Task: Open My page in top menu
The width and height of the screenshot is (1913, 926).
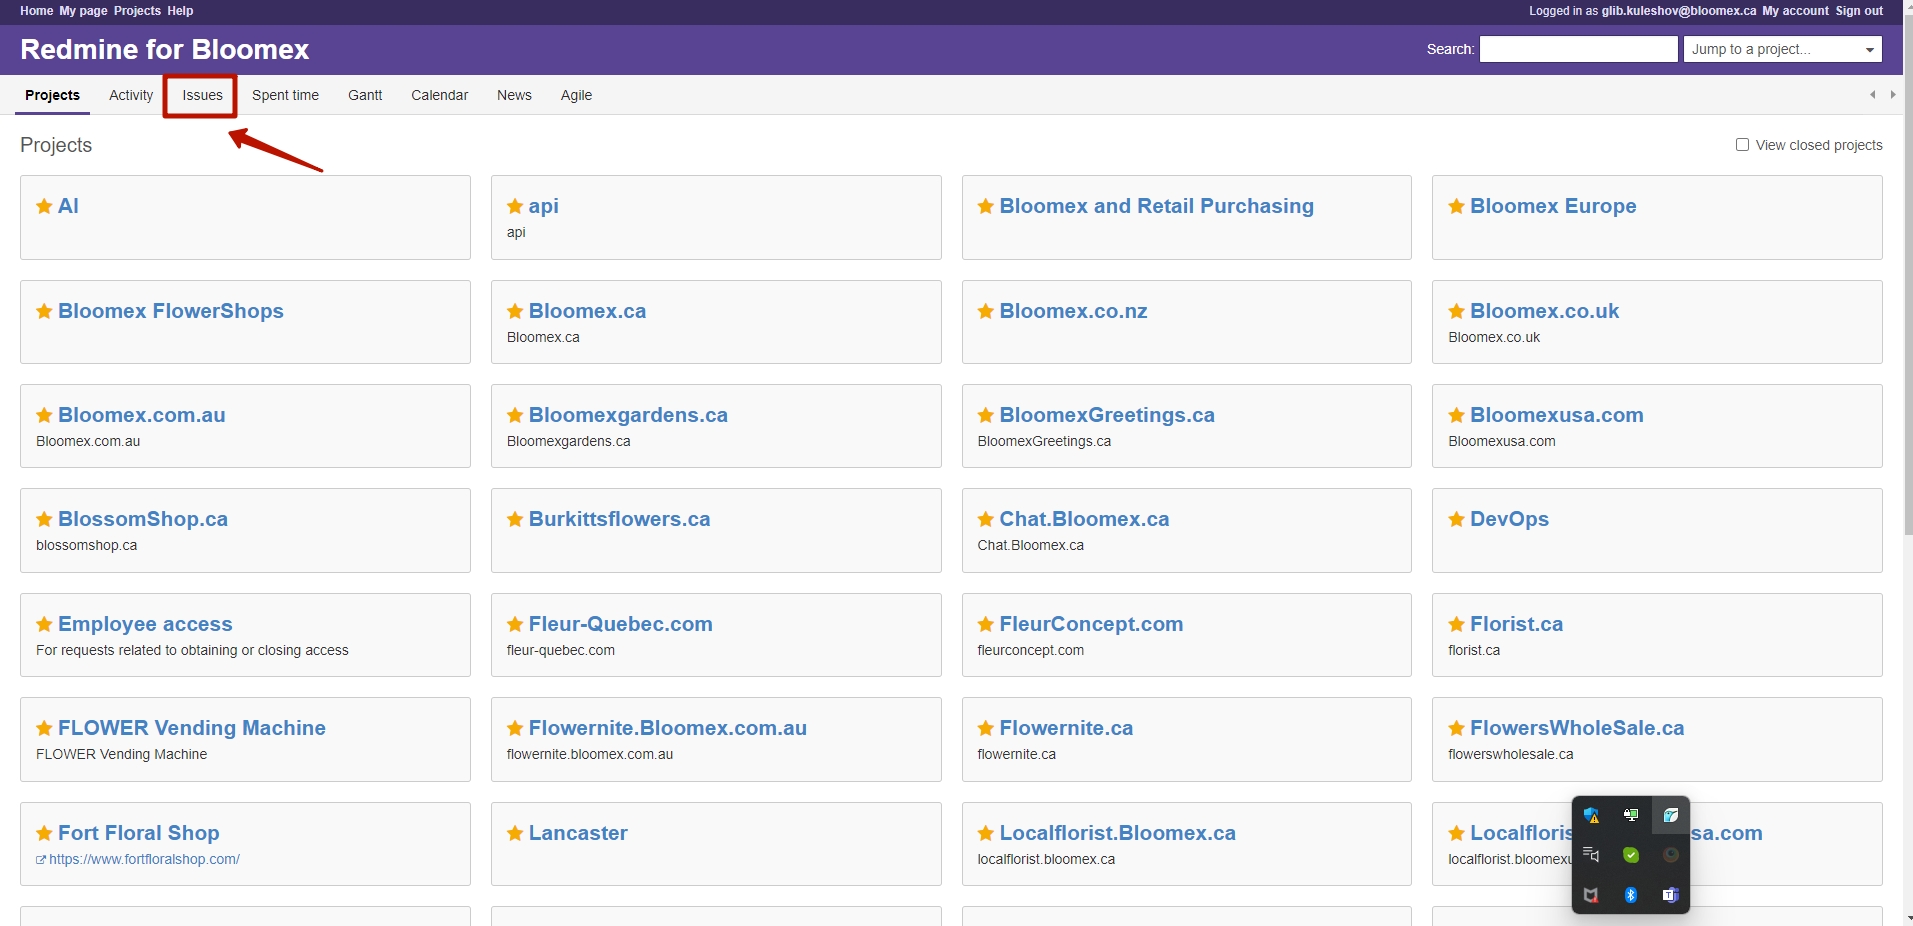Action: point(83,11)
